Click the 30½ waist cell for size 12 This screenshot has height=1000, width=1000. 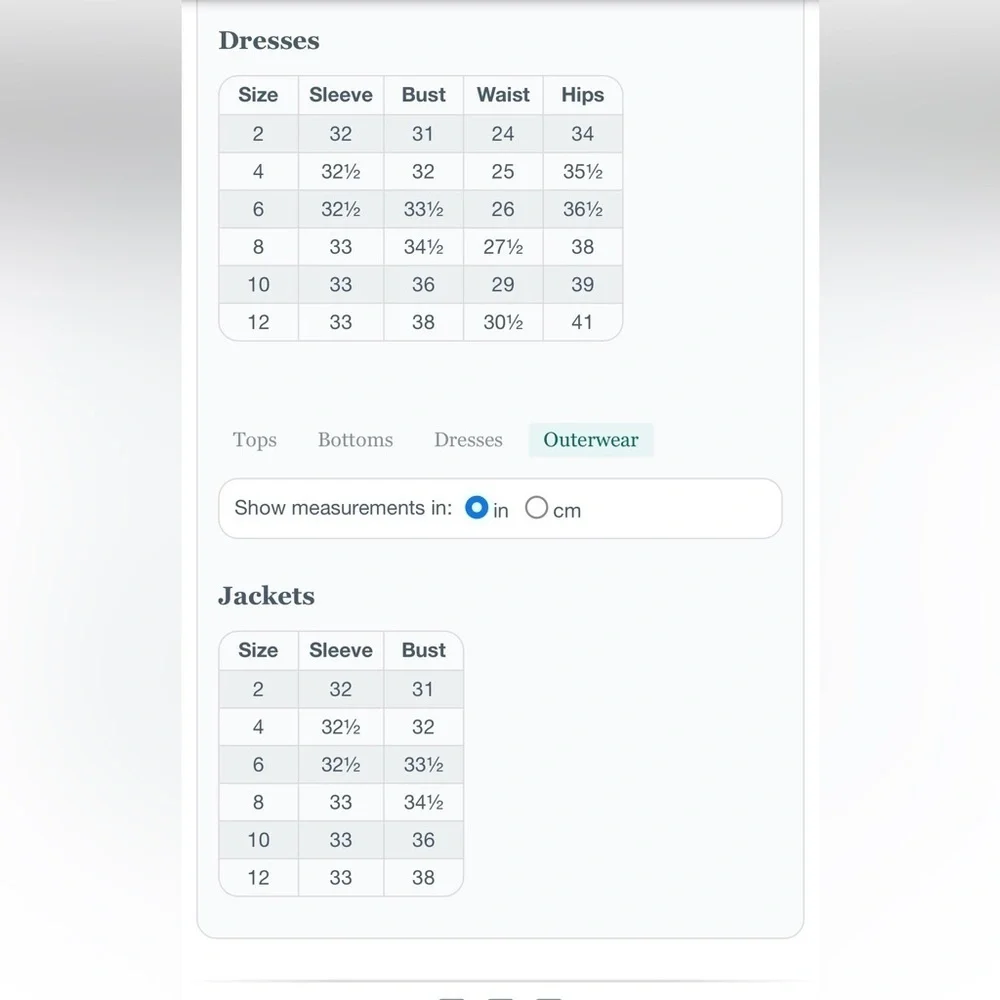pos(503,322)
